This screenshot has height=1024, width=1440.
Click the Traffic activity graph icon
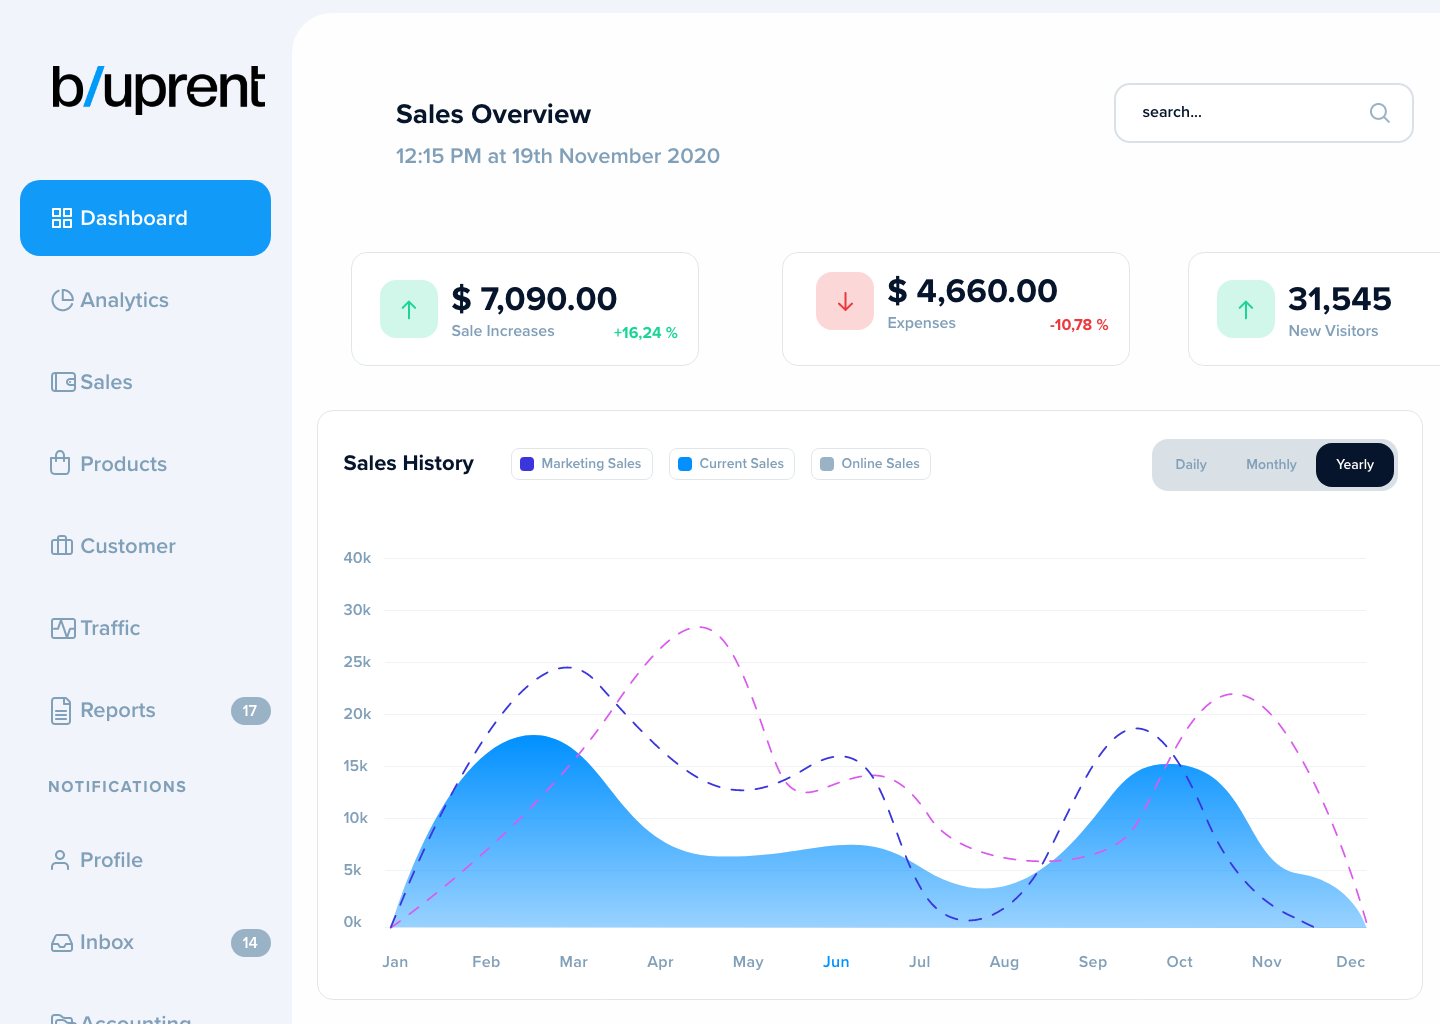pos(63,628)
